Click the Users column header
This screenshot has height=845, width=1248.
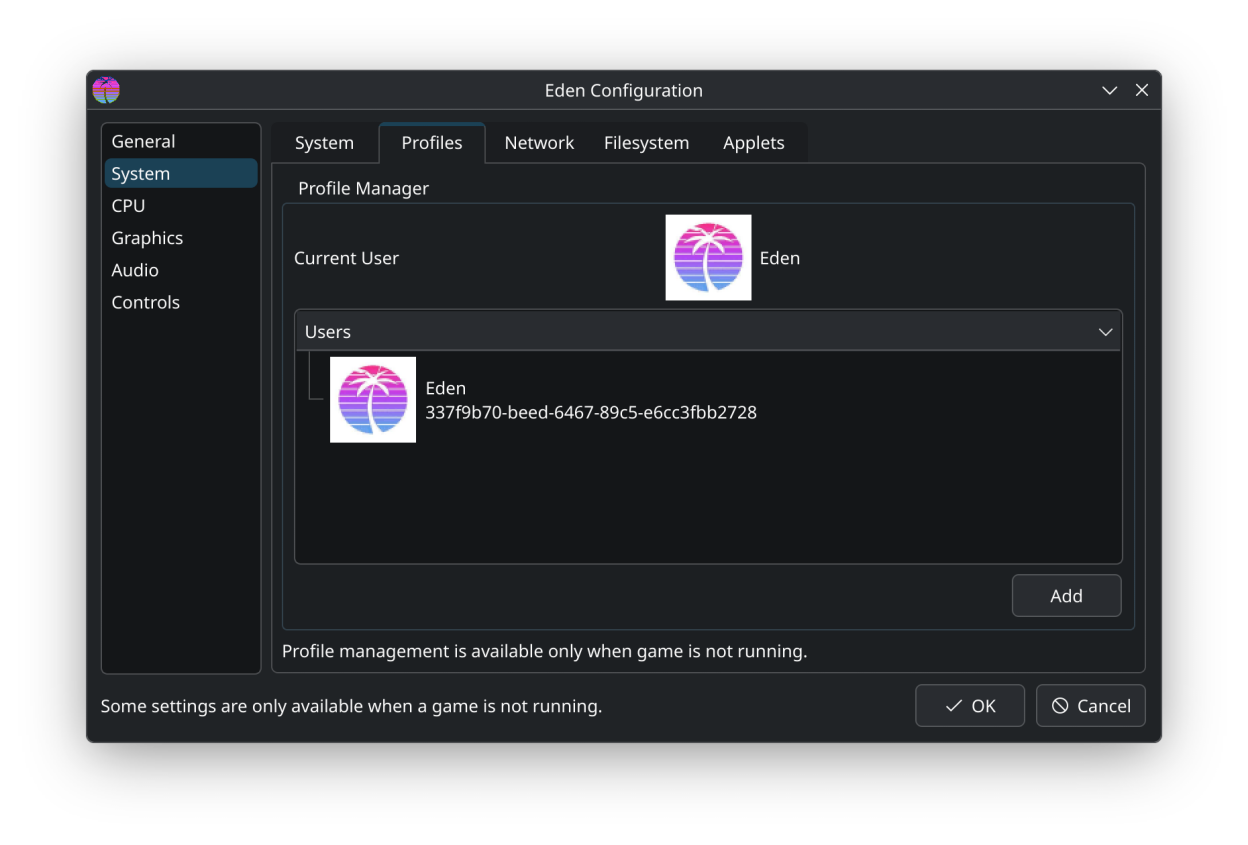[x=708, y=331]
